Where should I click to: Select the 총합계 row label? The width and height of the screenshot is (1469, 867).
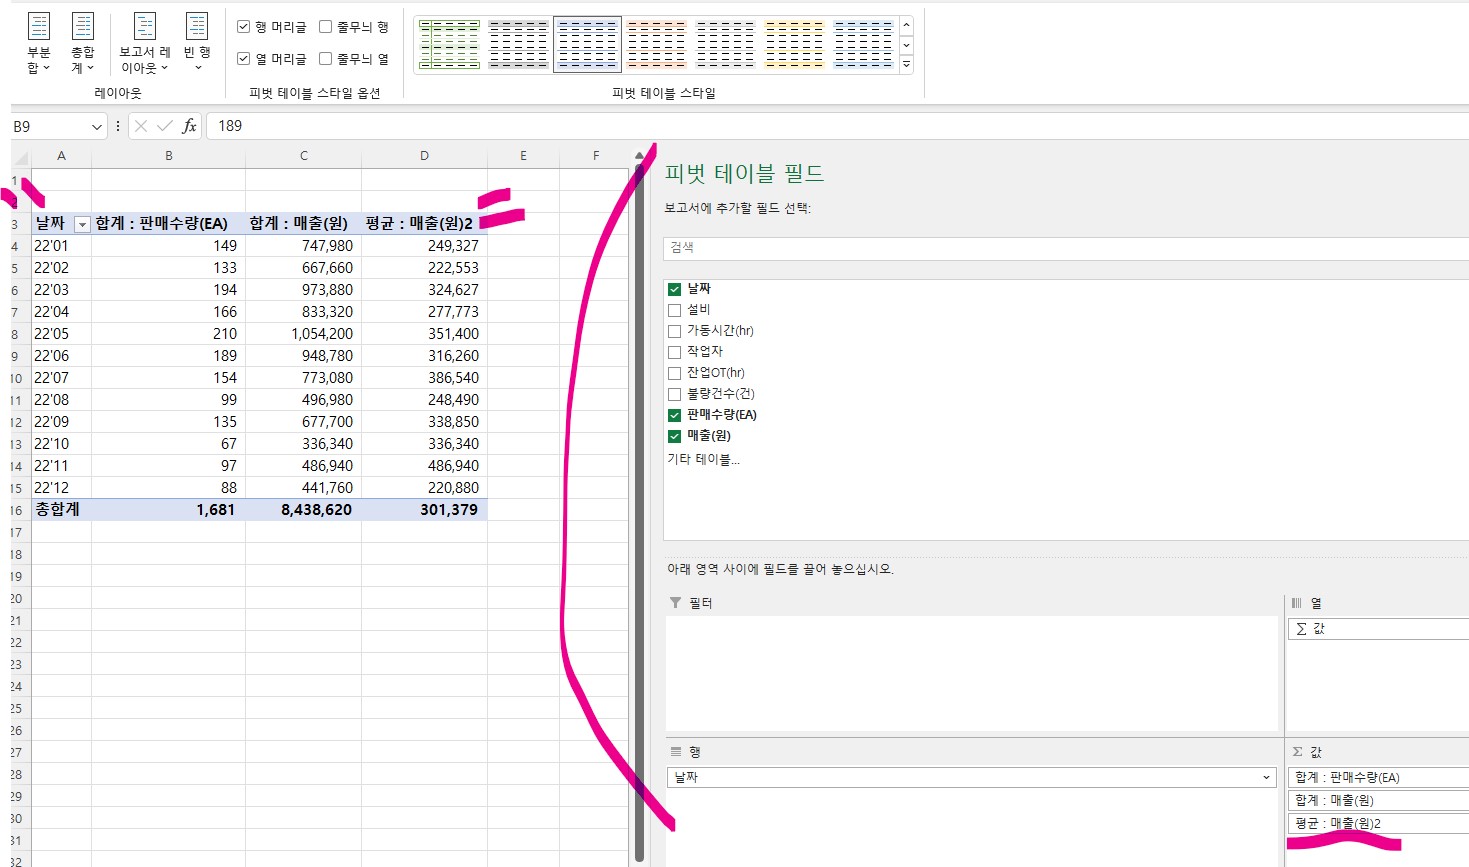pyautogui.click(x=62, y=510)
